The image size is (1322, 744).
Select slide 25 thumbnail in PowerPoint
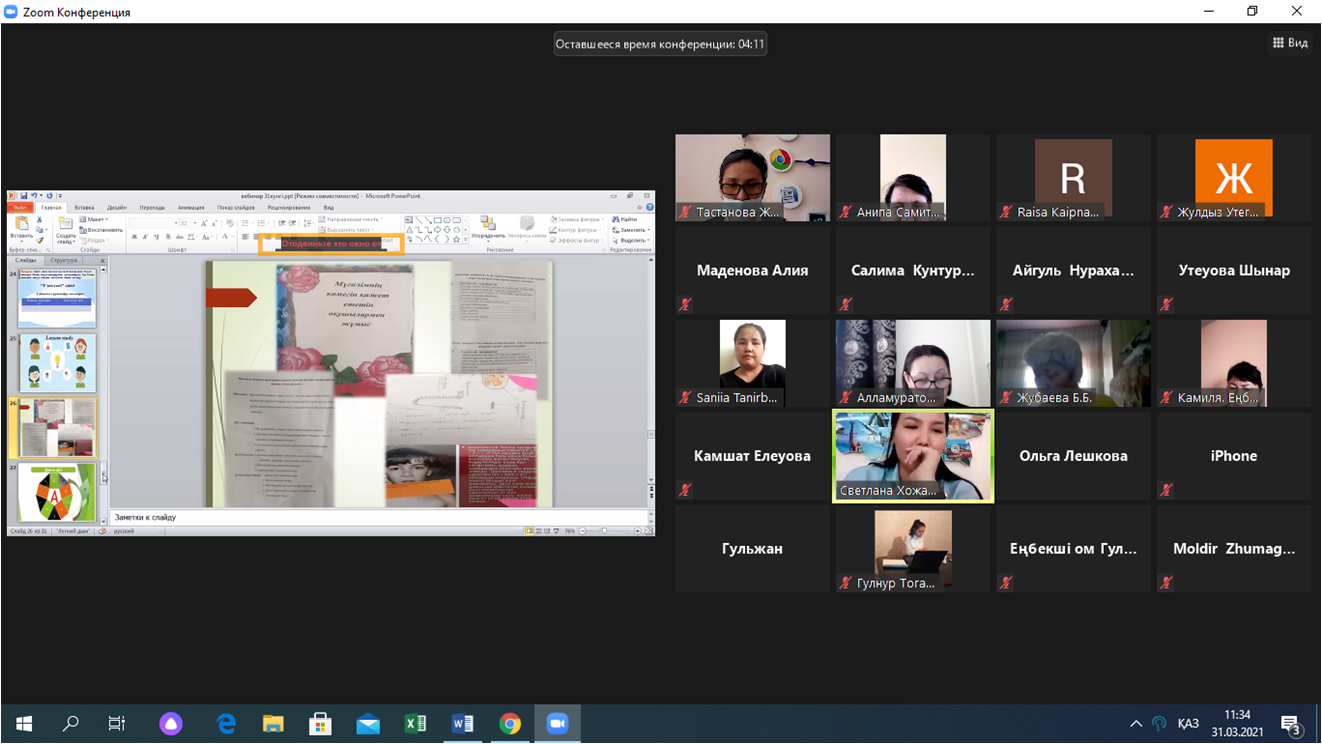coord(57,363)
